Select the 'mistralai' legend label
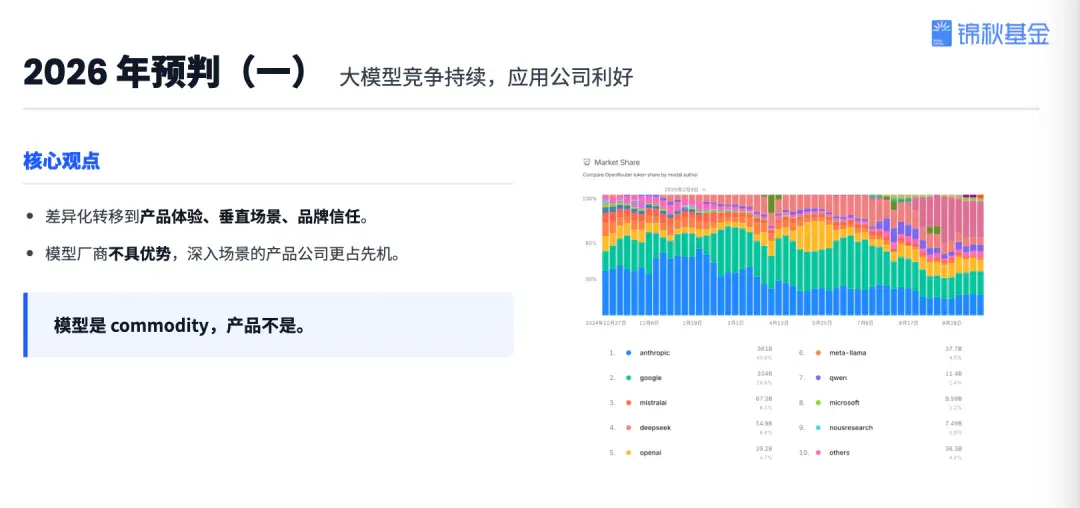The width and height of the screenshot is (1080, 508). click(x=654, y=403)
